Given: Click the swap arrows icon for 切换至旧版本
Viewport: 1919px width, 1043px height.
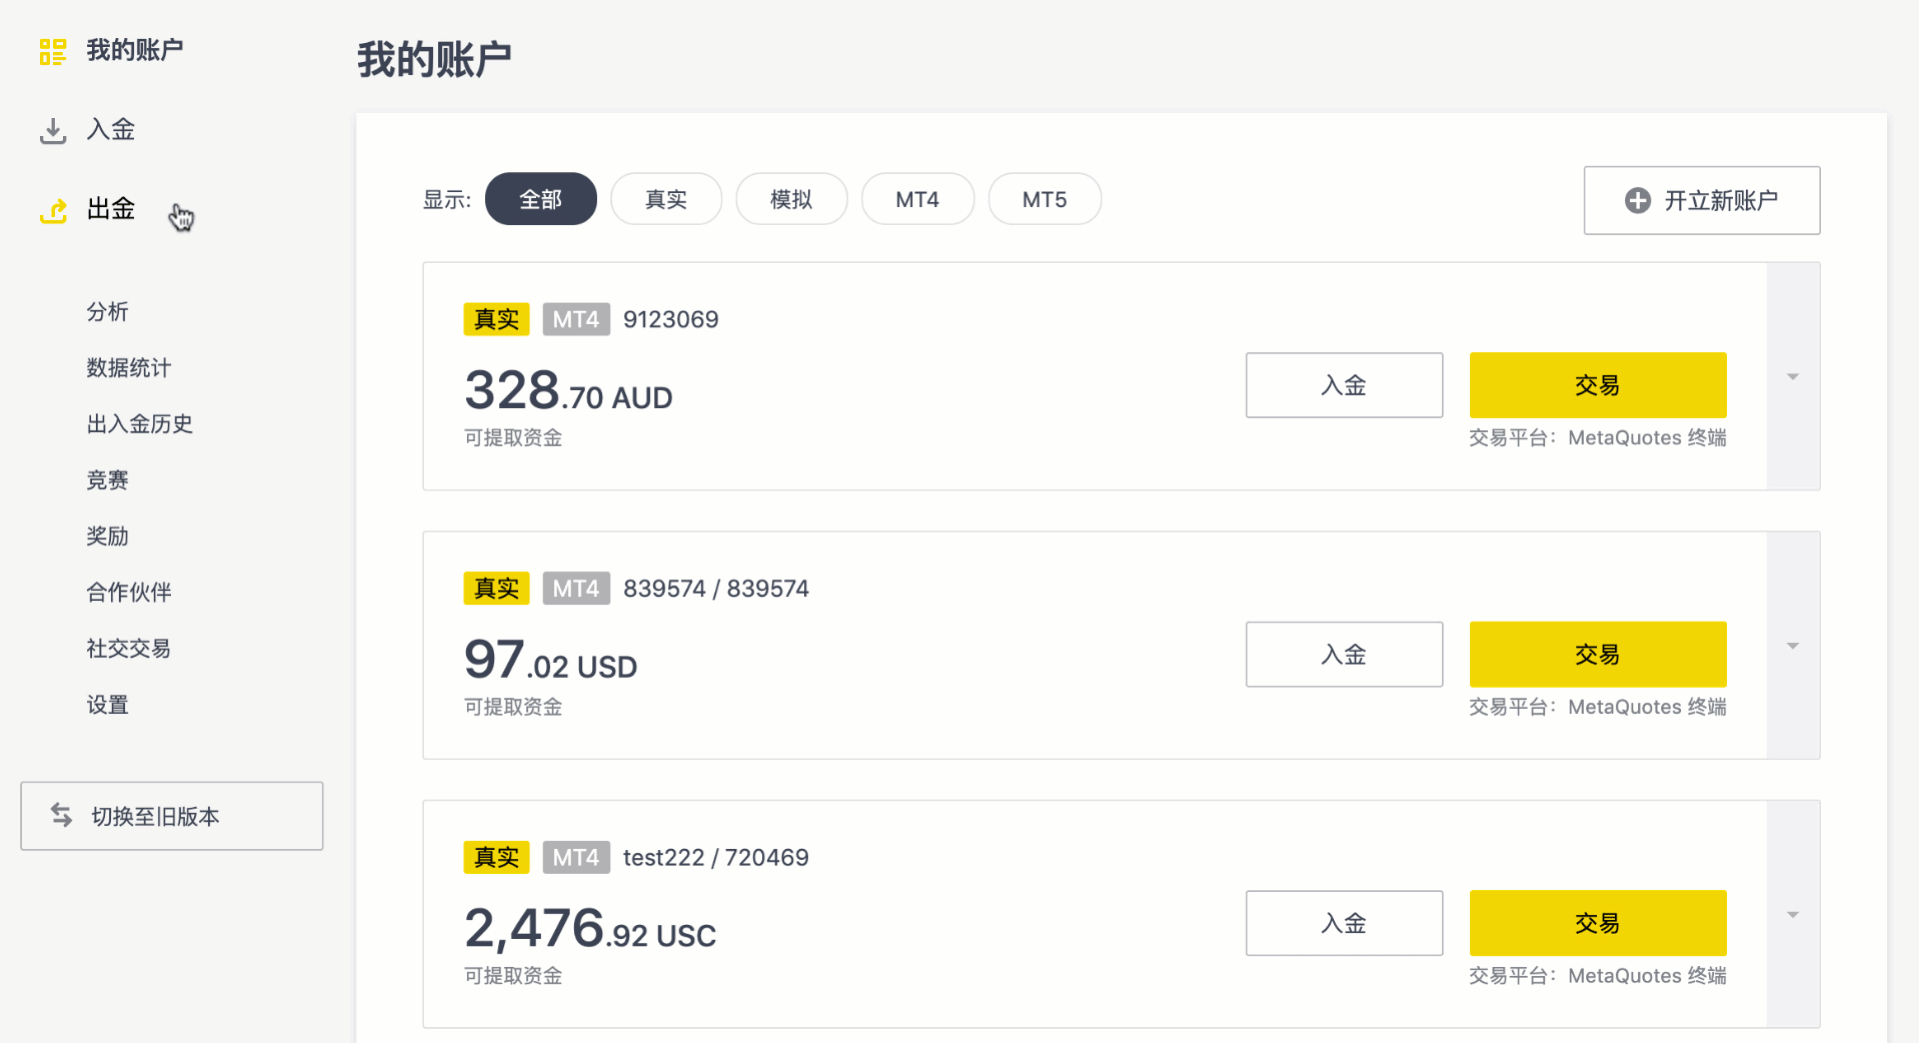Looking at the screenshot, I should pos(62,816).
